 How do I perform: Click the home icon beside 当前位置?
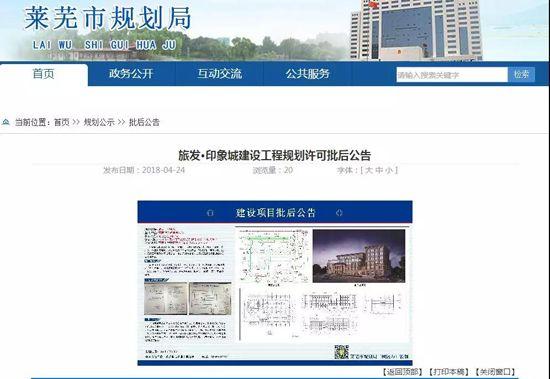6,122
